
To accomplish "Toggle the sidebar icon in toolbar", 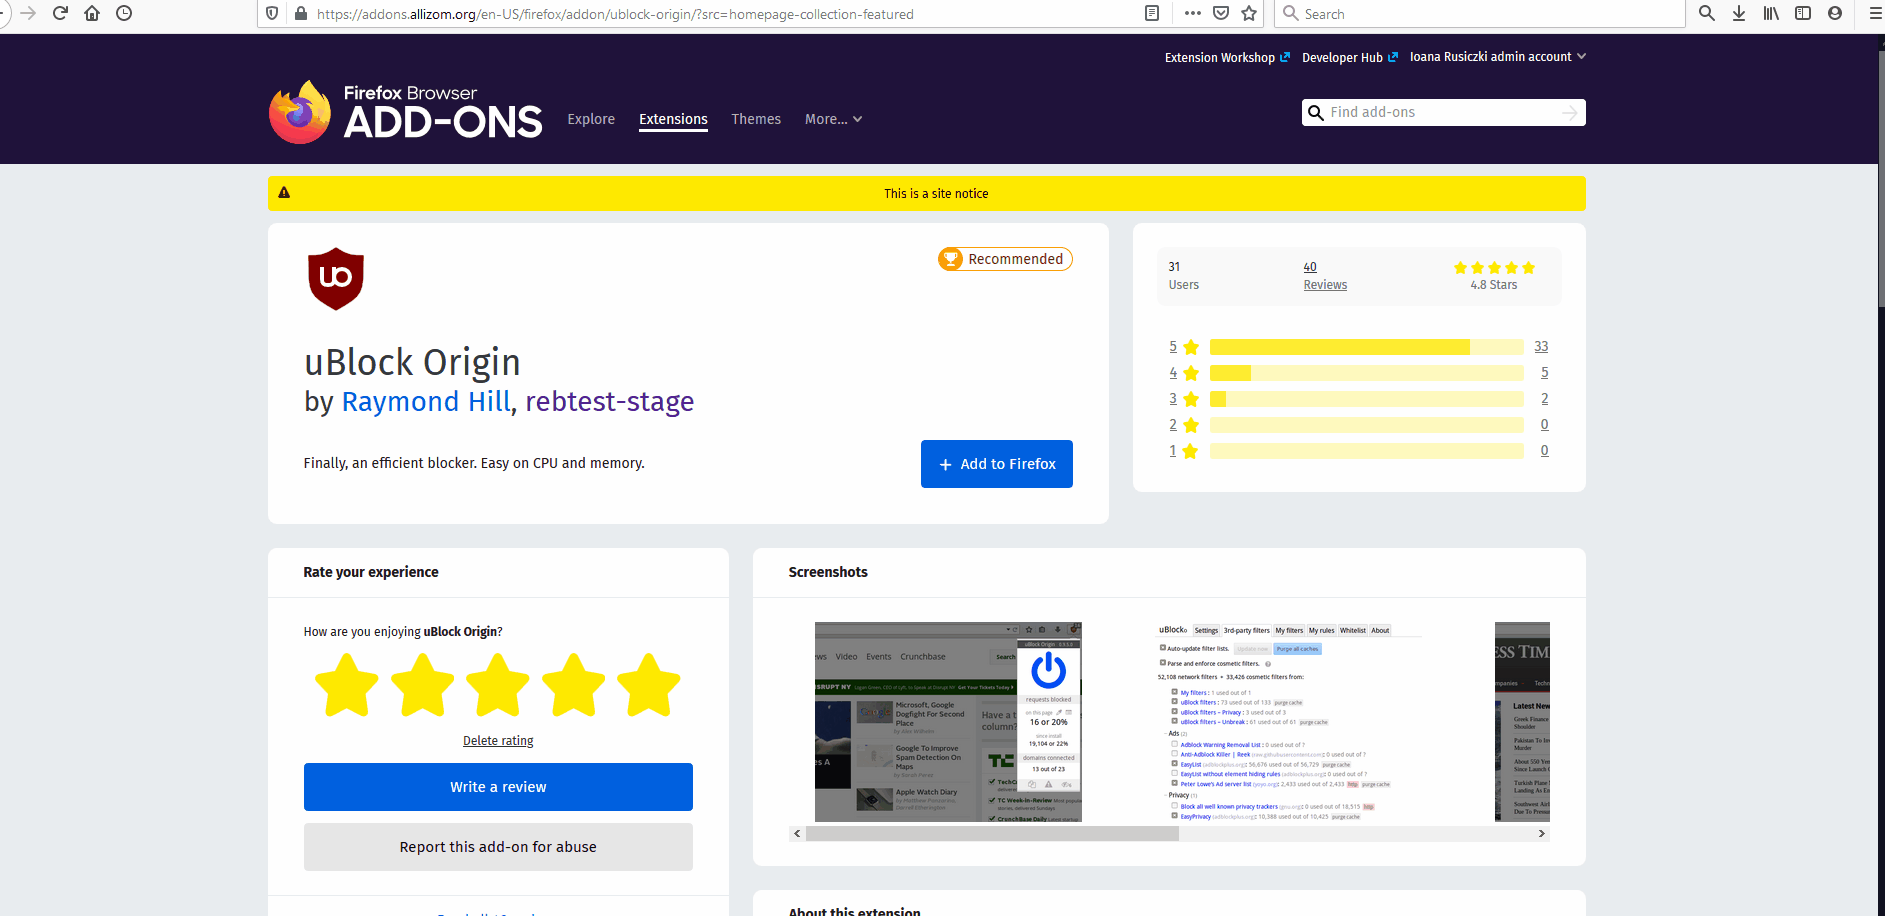I will pos(1803,13).
